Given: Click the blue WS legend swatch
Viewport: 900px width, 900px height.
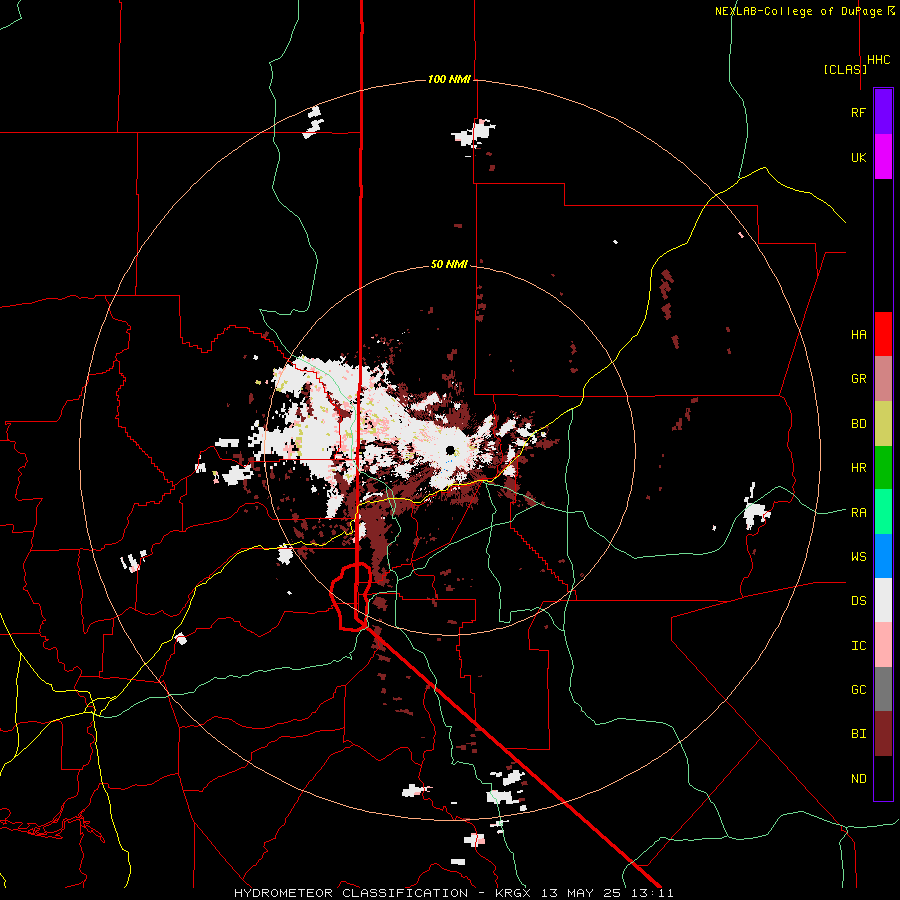Looking at the screenshot, I should 883,556.
